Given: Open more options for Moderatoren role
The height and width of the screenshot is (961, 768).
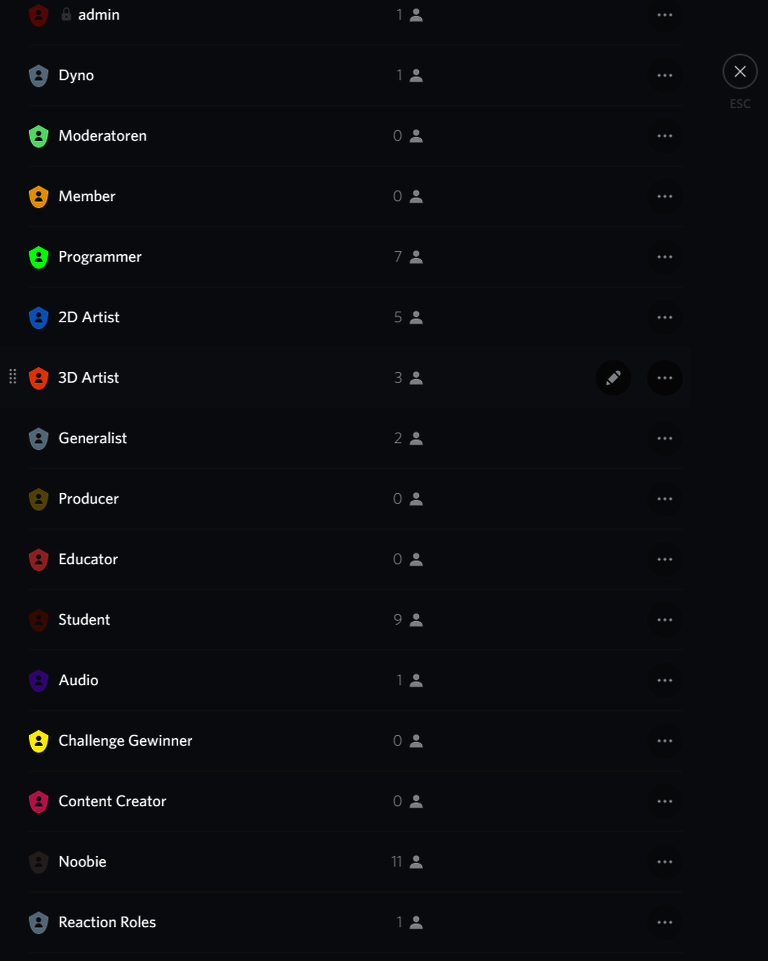Looking at the screenshot, I should click(665, 136).
